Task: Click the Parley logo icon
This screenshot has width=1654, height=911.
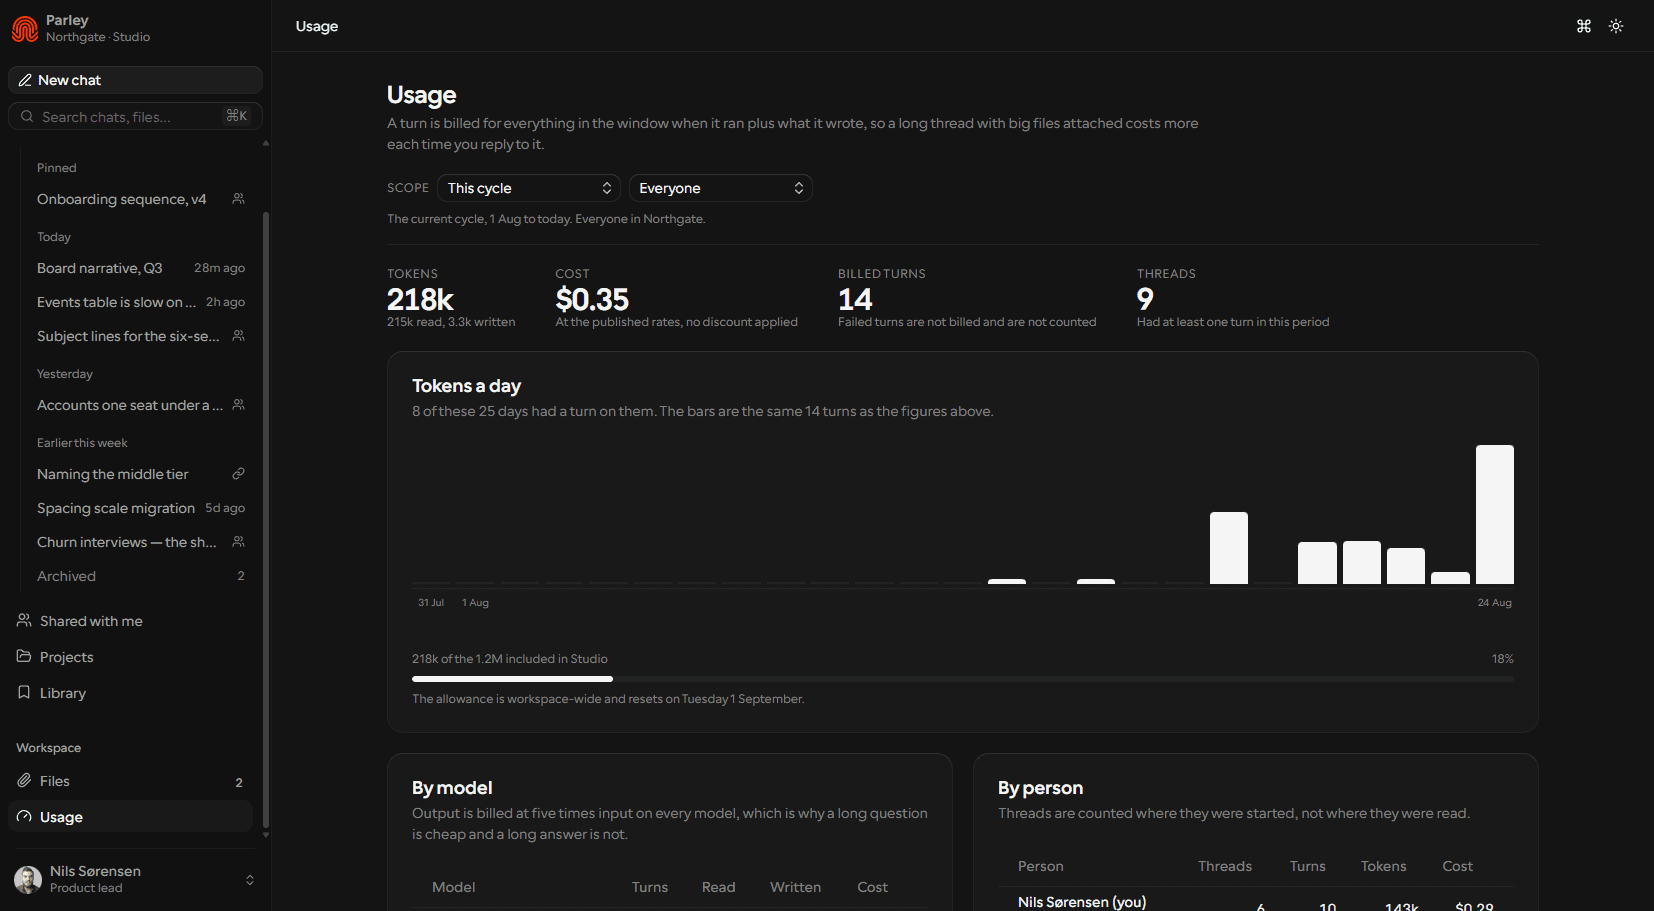Action: [x=25, y=29]
